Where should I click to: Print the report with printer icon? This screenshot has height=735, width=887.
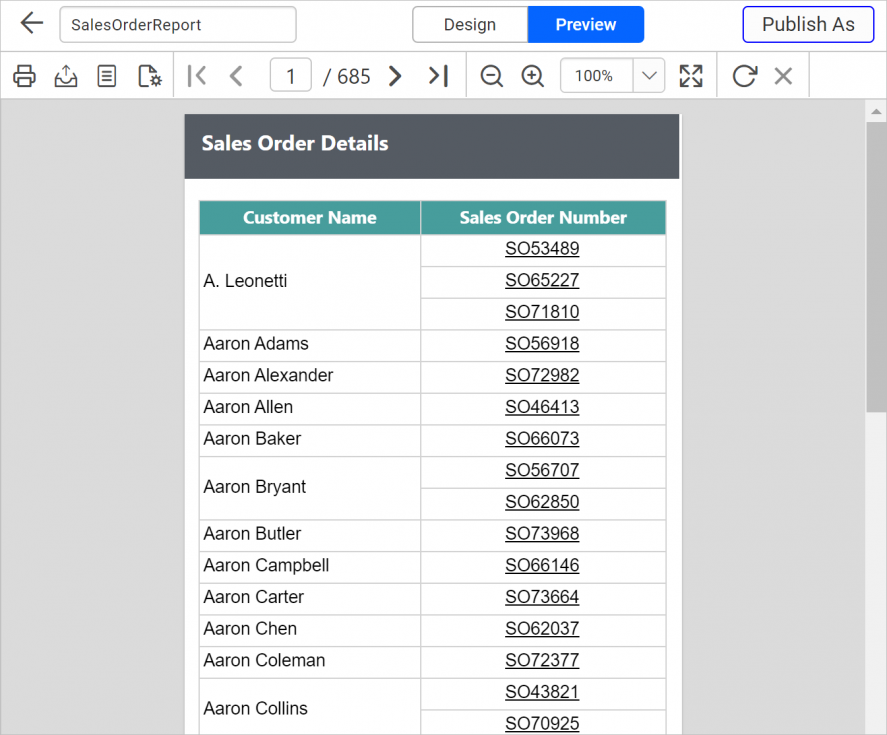[24, 76]
